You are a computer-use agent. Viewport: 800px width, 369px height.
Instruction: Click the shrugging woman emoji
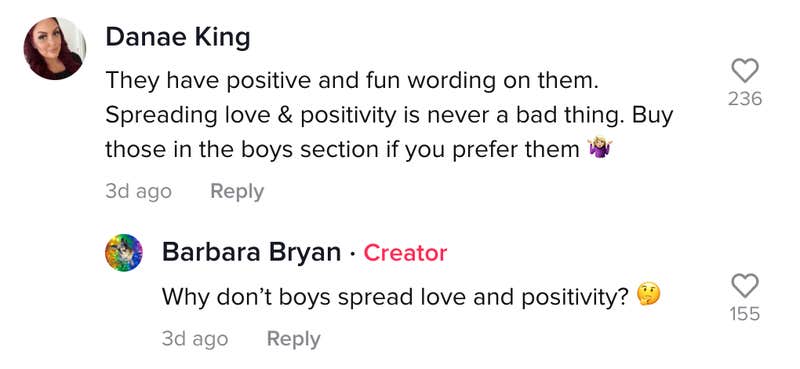(600, 149)
